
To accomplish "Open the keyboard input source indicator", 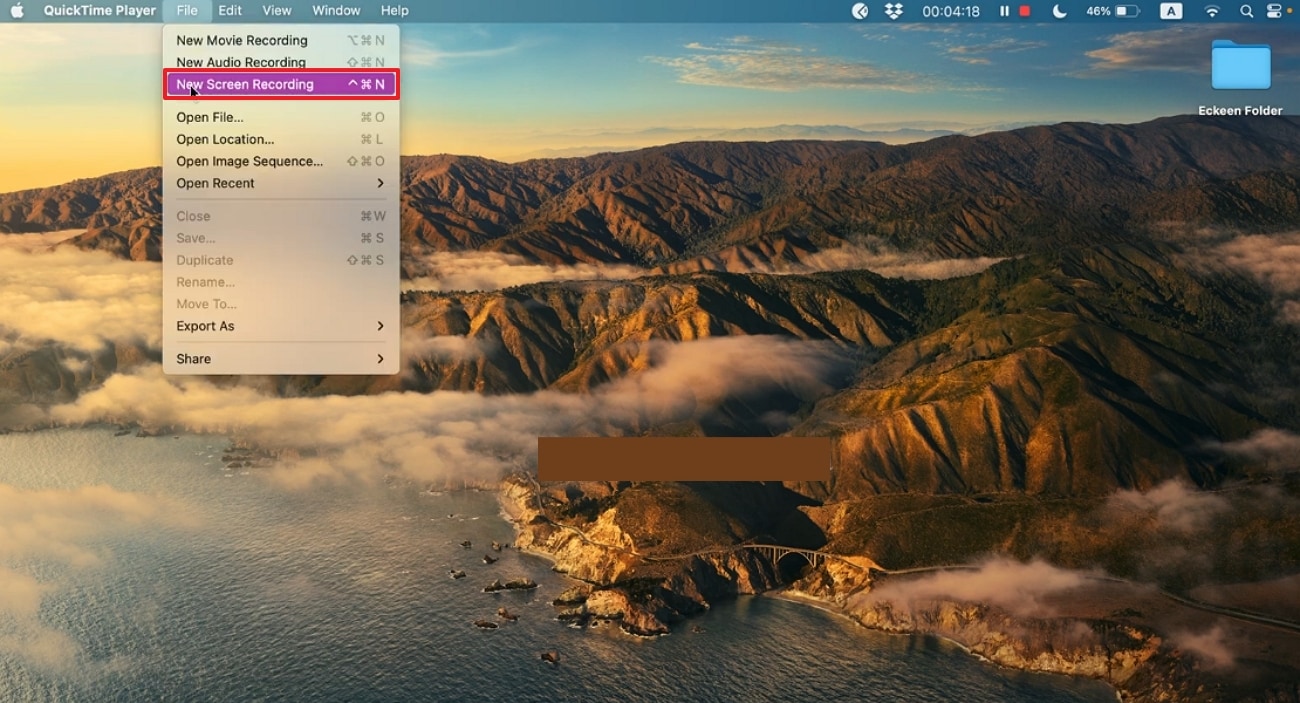I will (x=1171, y=11).
